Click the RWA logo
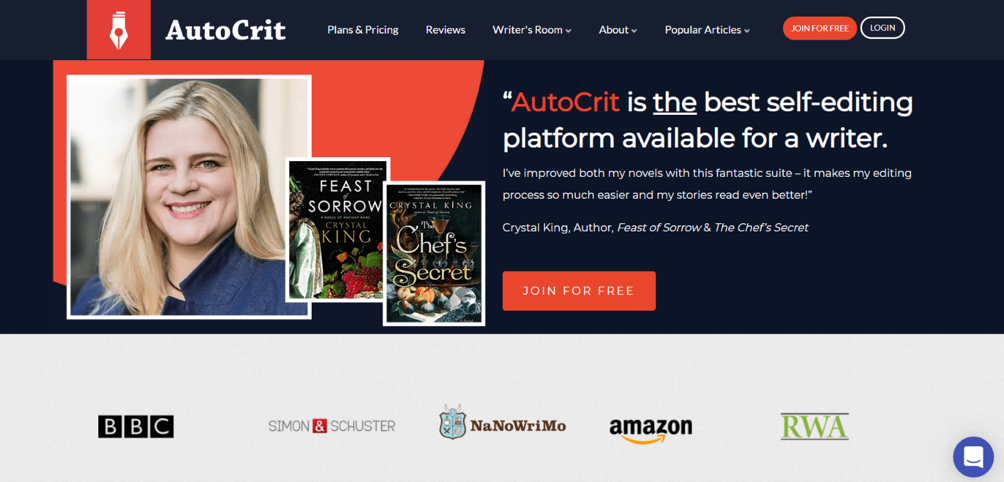The width and height of the screenshot is (1004, 482). pos(814,426)
